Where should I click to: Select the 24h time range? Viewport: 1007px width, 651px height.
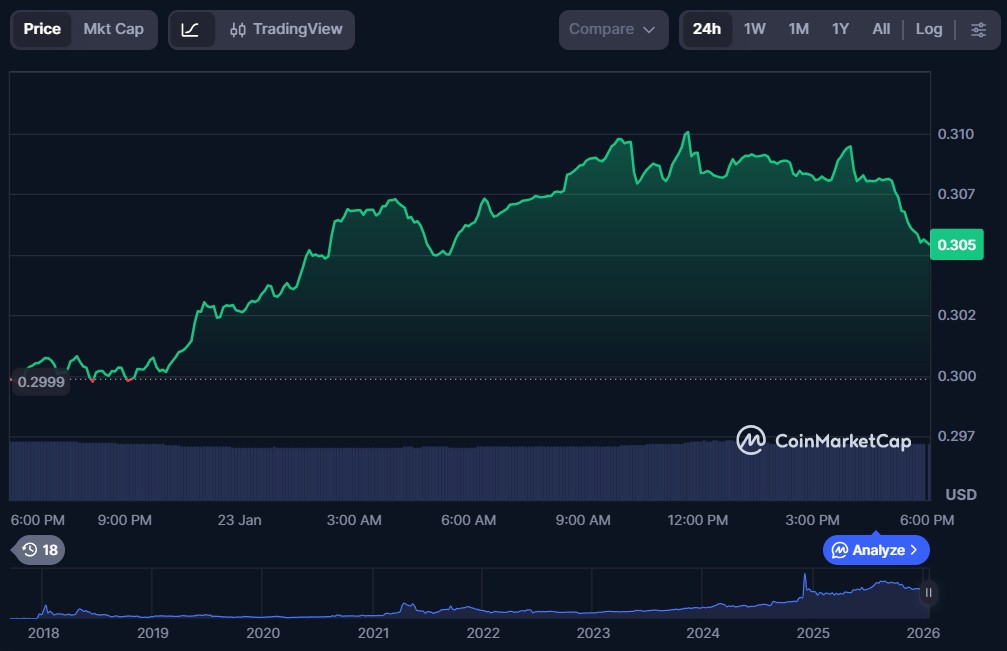(706, 29)
